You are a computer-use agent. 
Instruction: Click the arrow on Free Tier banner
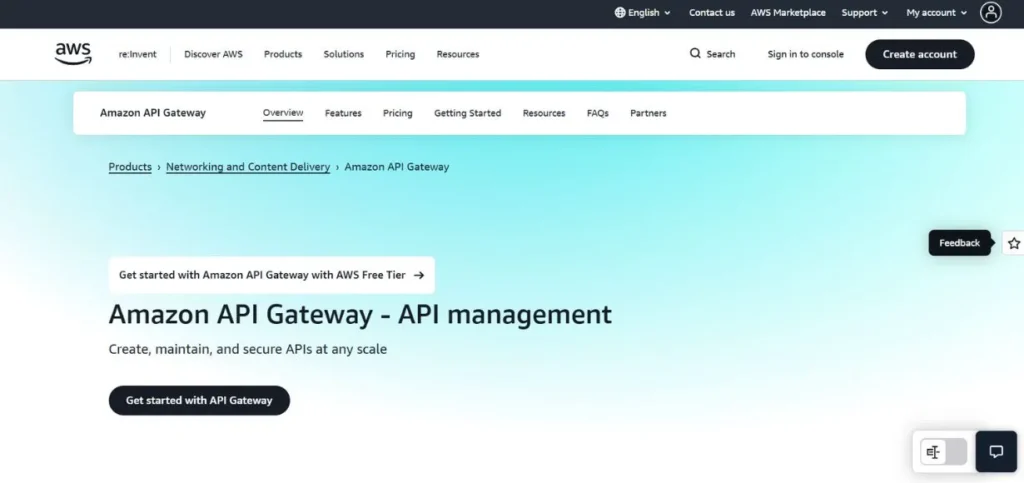pyautogui.click(x=418, y=275)
